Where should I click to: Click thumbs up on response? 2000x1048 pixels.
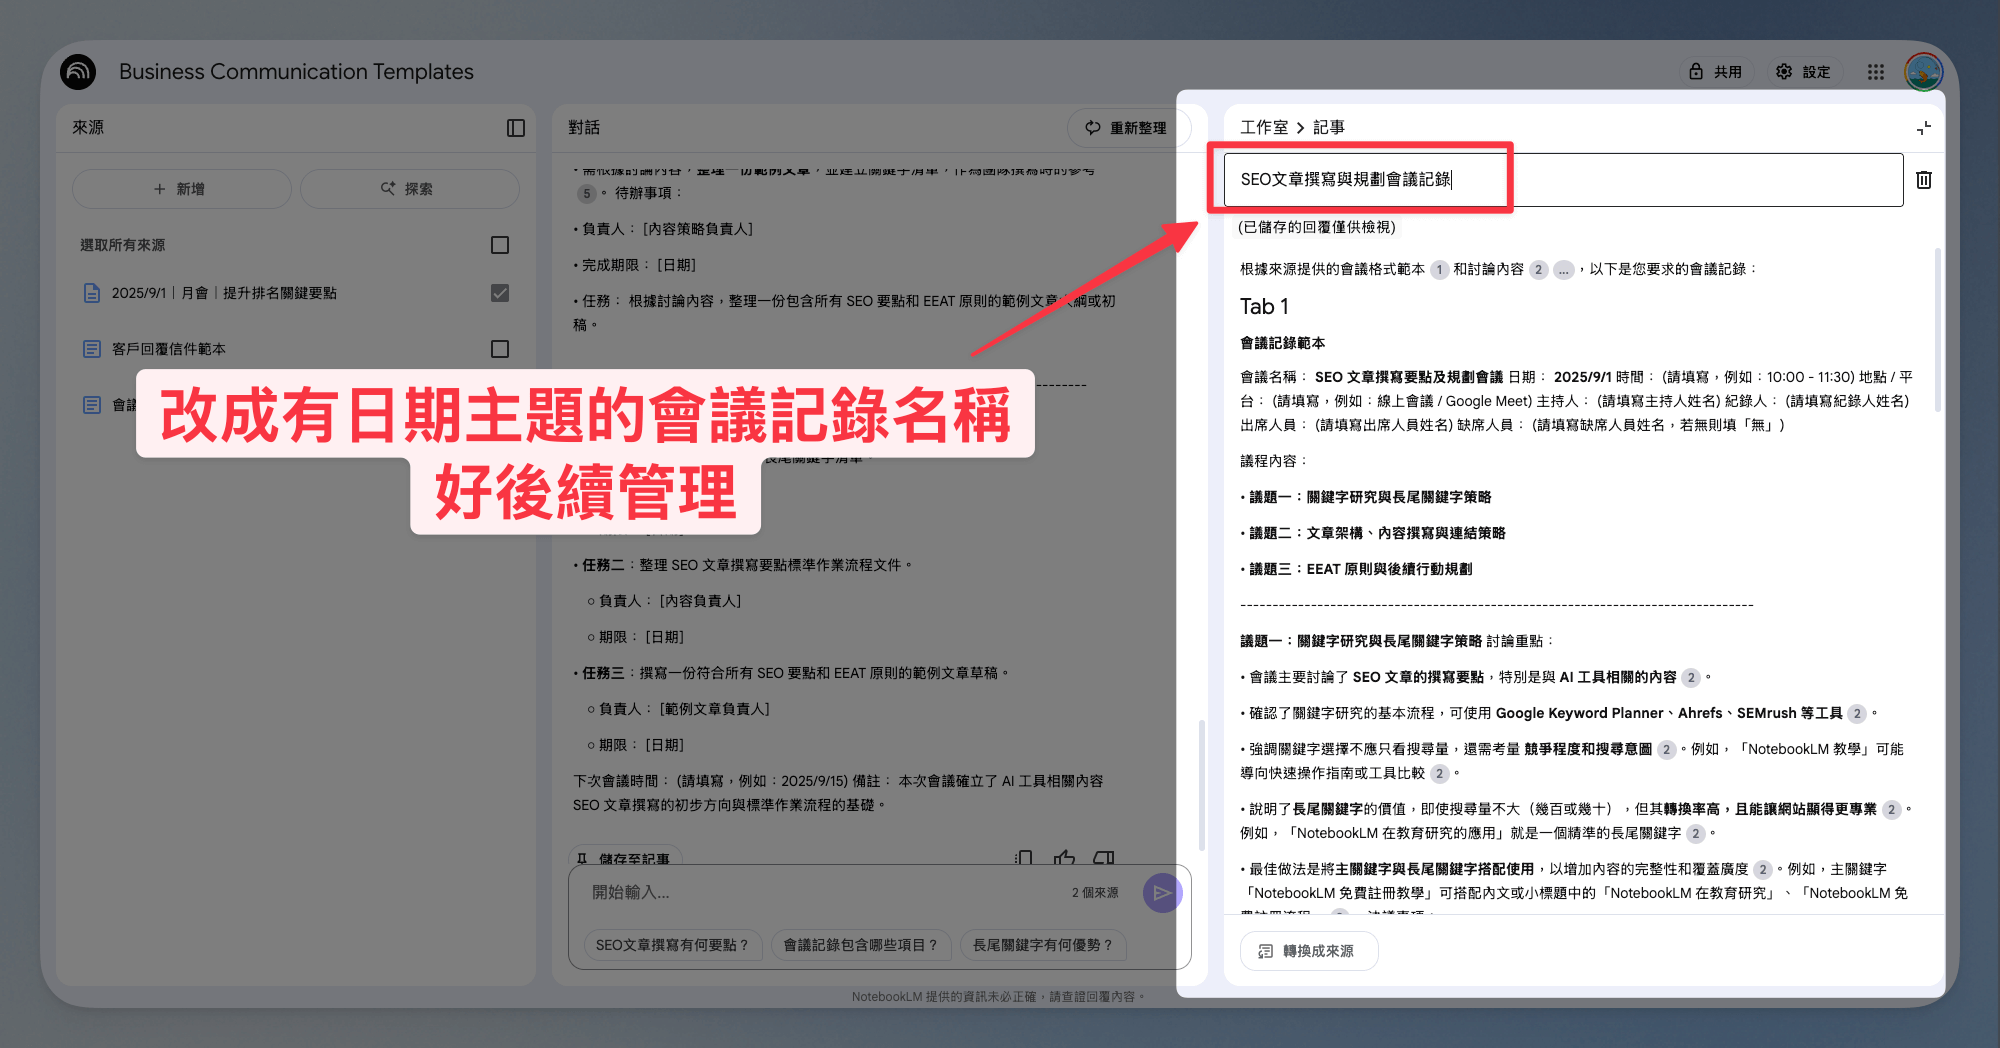point(1064,858)
